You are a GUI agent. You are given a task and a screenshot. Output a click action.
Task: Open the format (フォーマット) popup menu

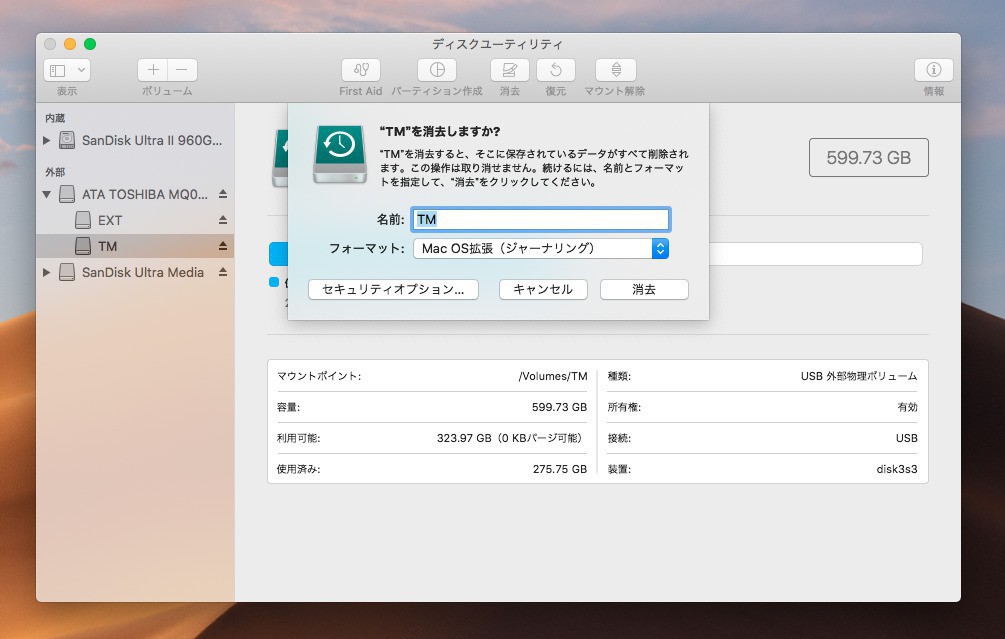click(x=540, y=248)
